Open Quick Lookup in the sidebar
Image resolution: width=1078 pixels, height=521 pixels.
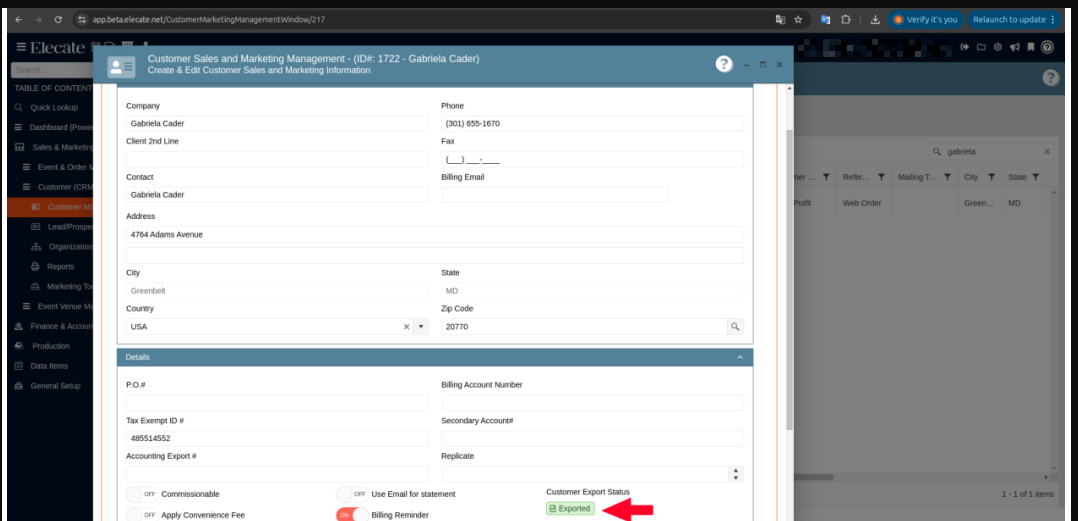pos(53,107)
